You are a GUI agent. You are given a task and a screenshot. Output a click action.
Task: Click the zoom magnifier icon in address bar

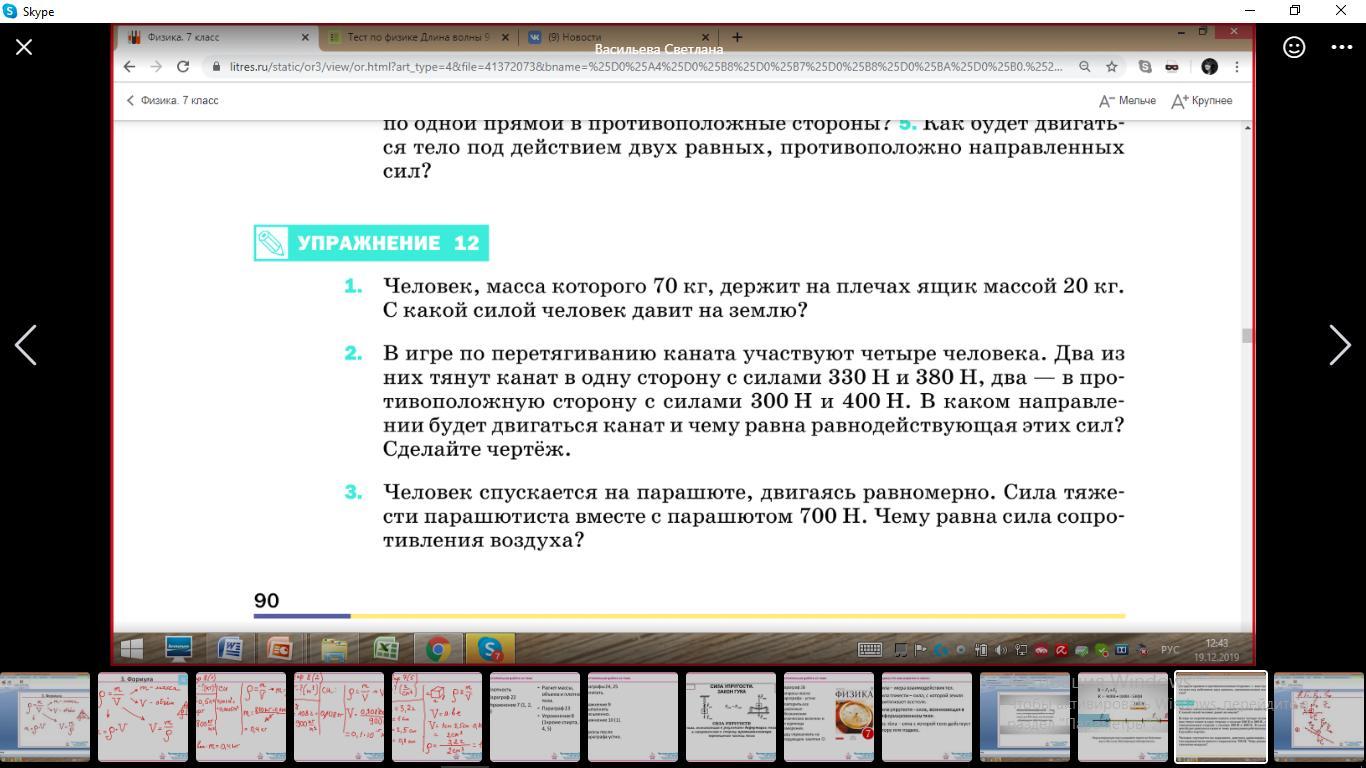tap(1084, 66)
